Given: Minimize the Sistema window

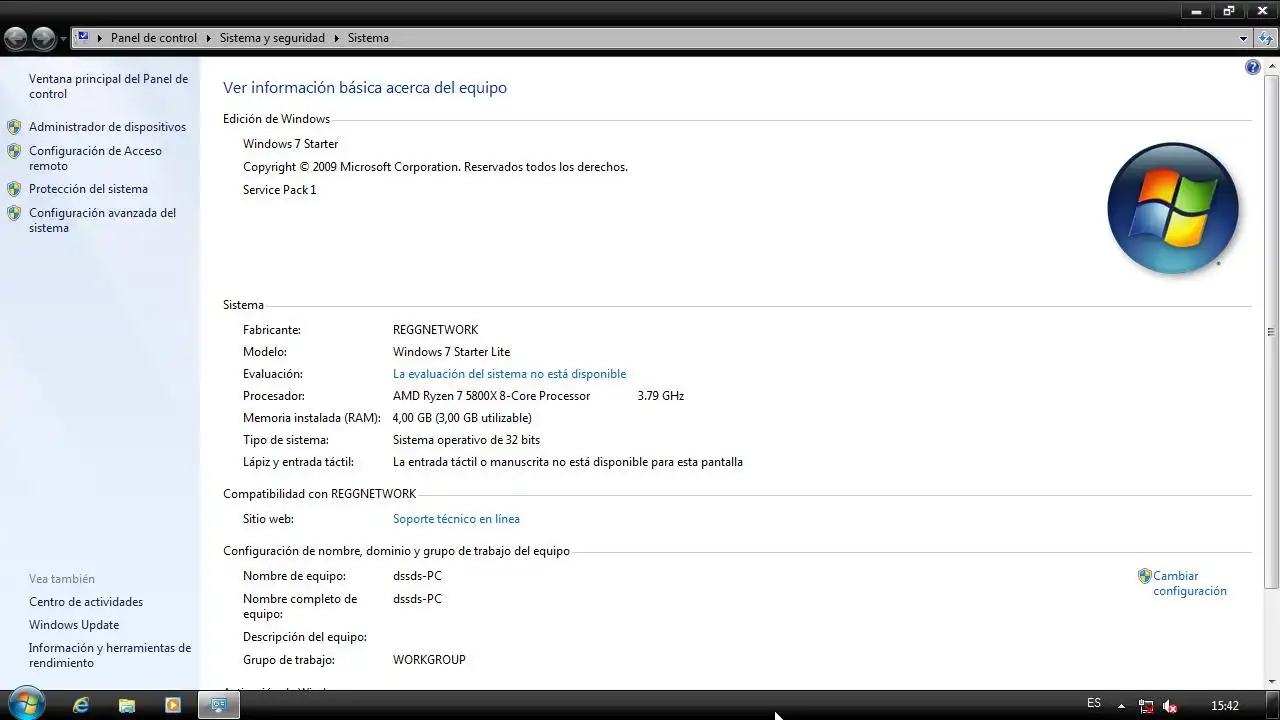Looking at the screenshot, I should tap(1196, 10).
